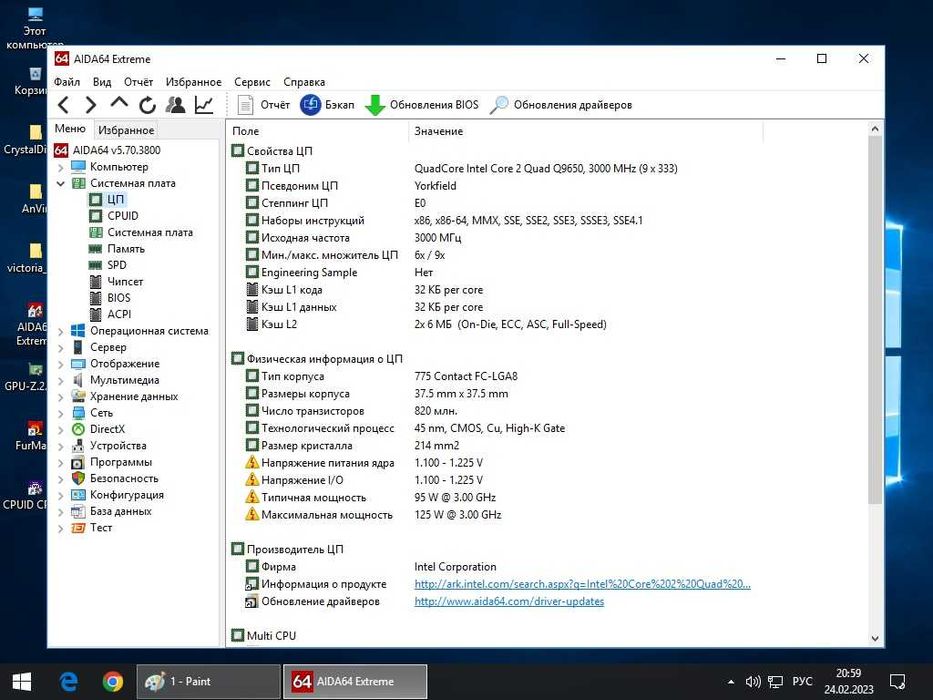Screen dimensions: 933x700
Task: Click the graph chart toolbar icon
Action: tap(204, 105)
